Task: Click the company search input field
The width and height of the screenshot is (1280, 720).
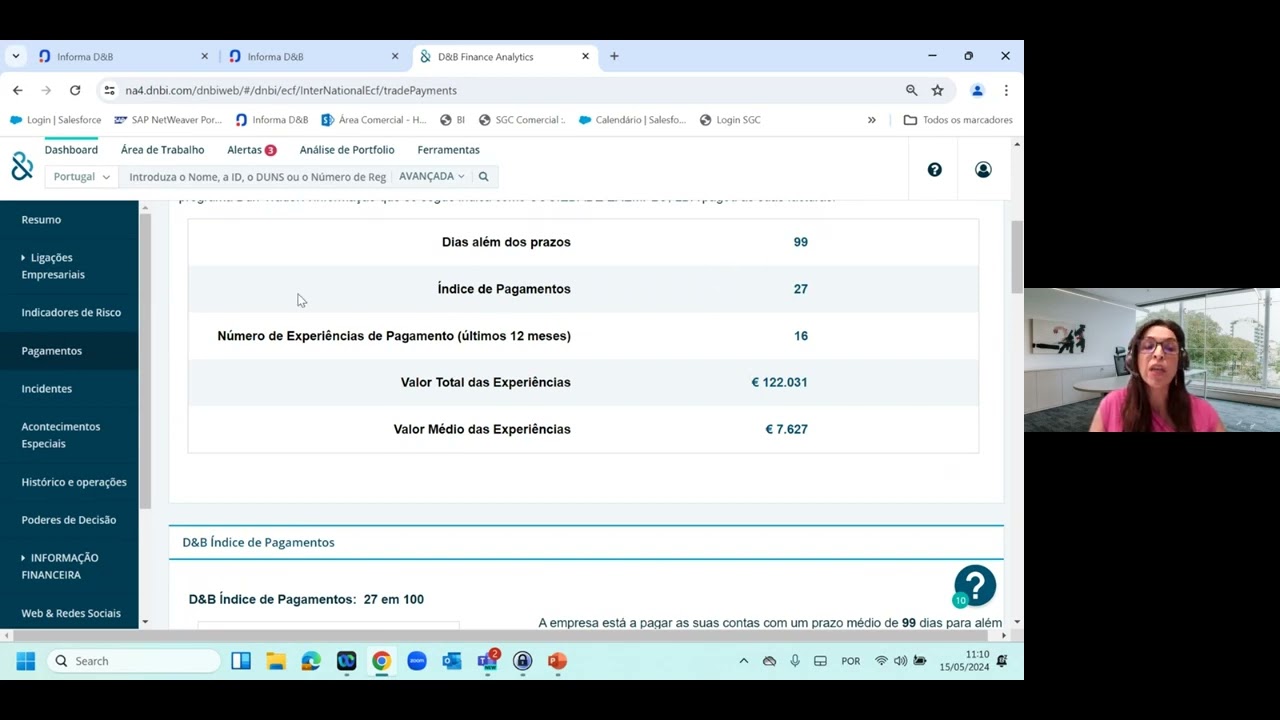Action: [x=257, y=177]
